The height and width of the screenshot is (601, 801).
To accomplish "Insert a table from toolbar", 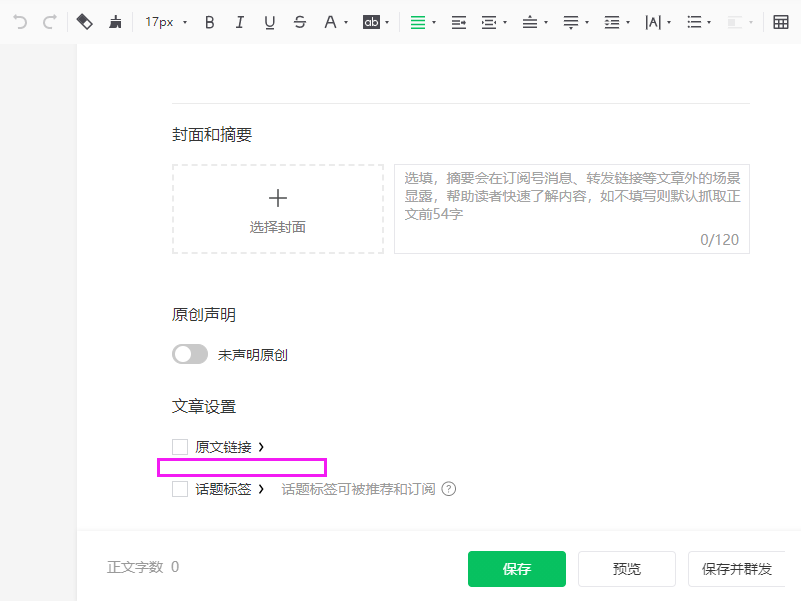I will point(781,22).
